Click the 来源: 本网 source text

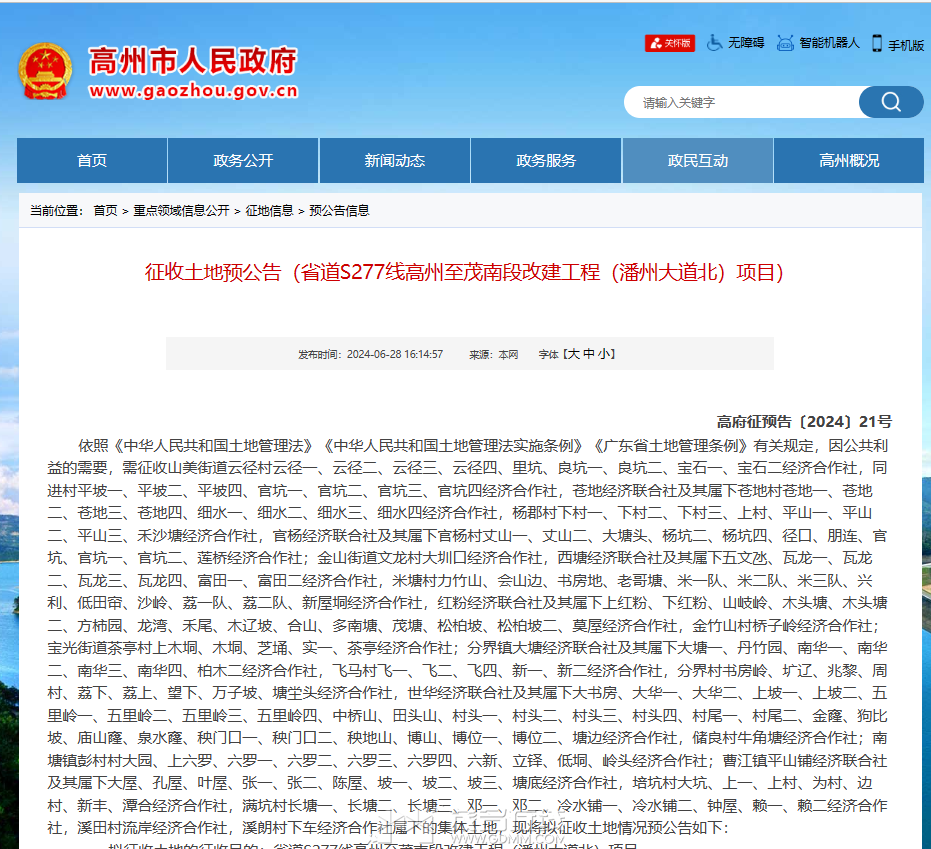tap(493, 354)
